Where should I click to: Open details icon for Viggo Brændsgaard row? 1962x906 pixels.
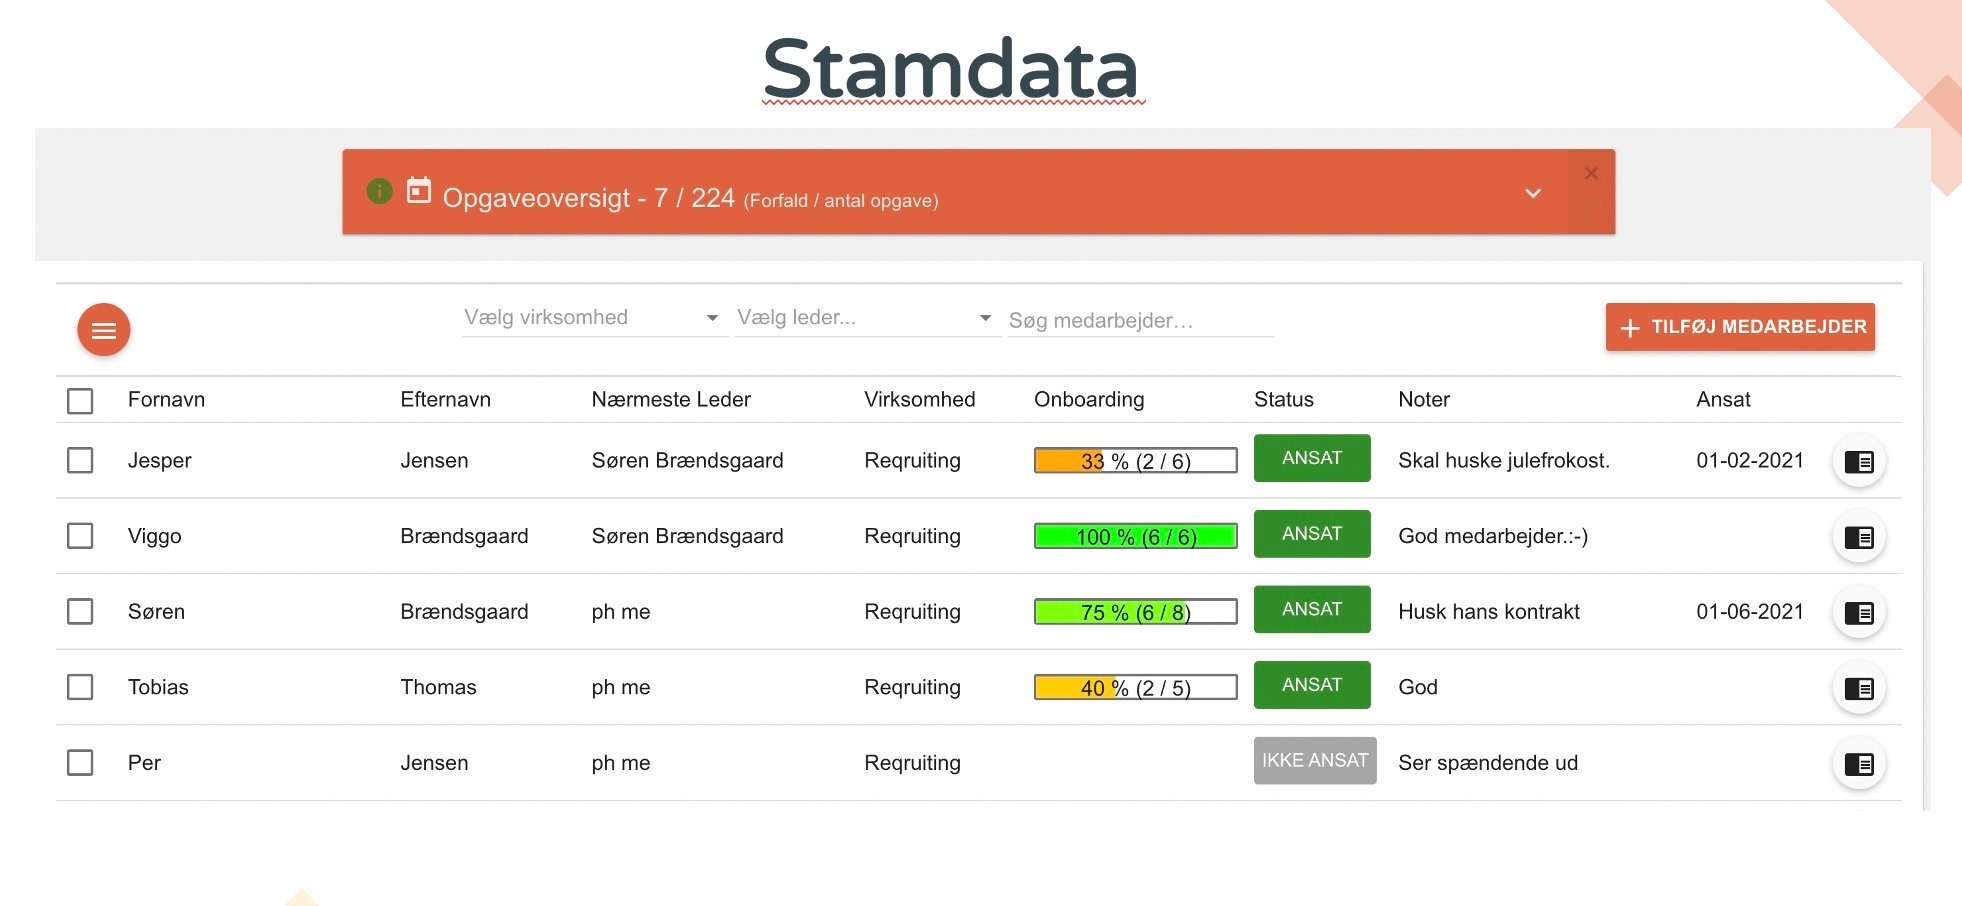pos(1859,537)
